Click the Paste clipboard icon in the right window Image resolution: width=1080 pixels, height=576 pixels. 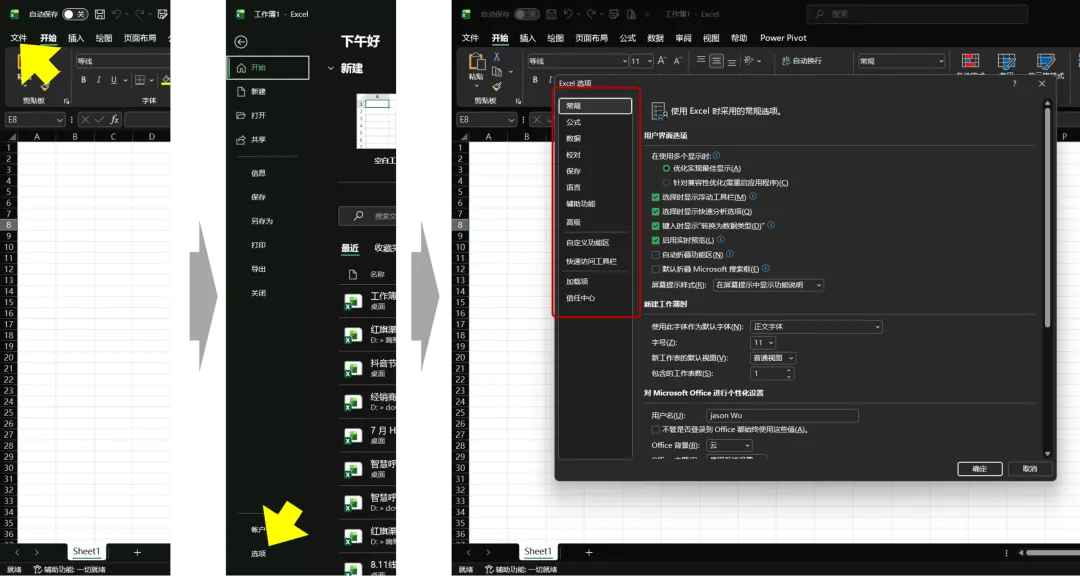[477, 62]
